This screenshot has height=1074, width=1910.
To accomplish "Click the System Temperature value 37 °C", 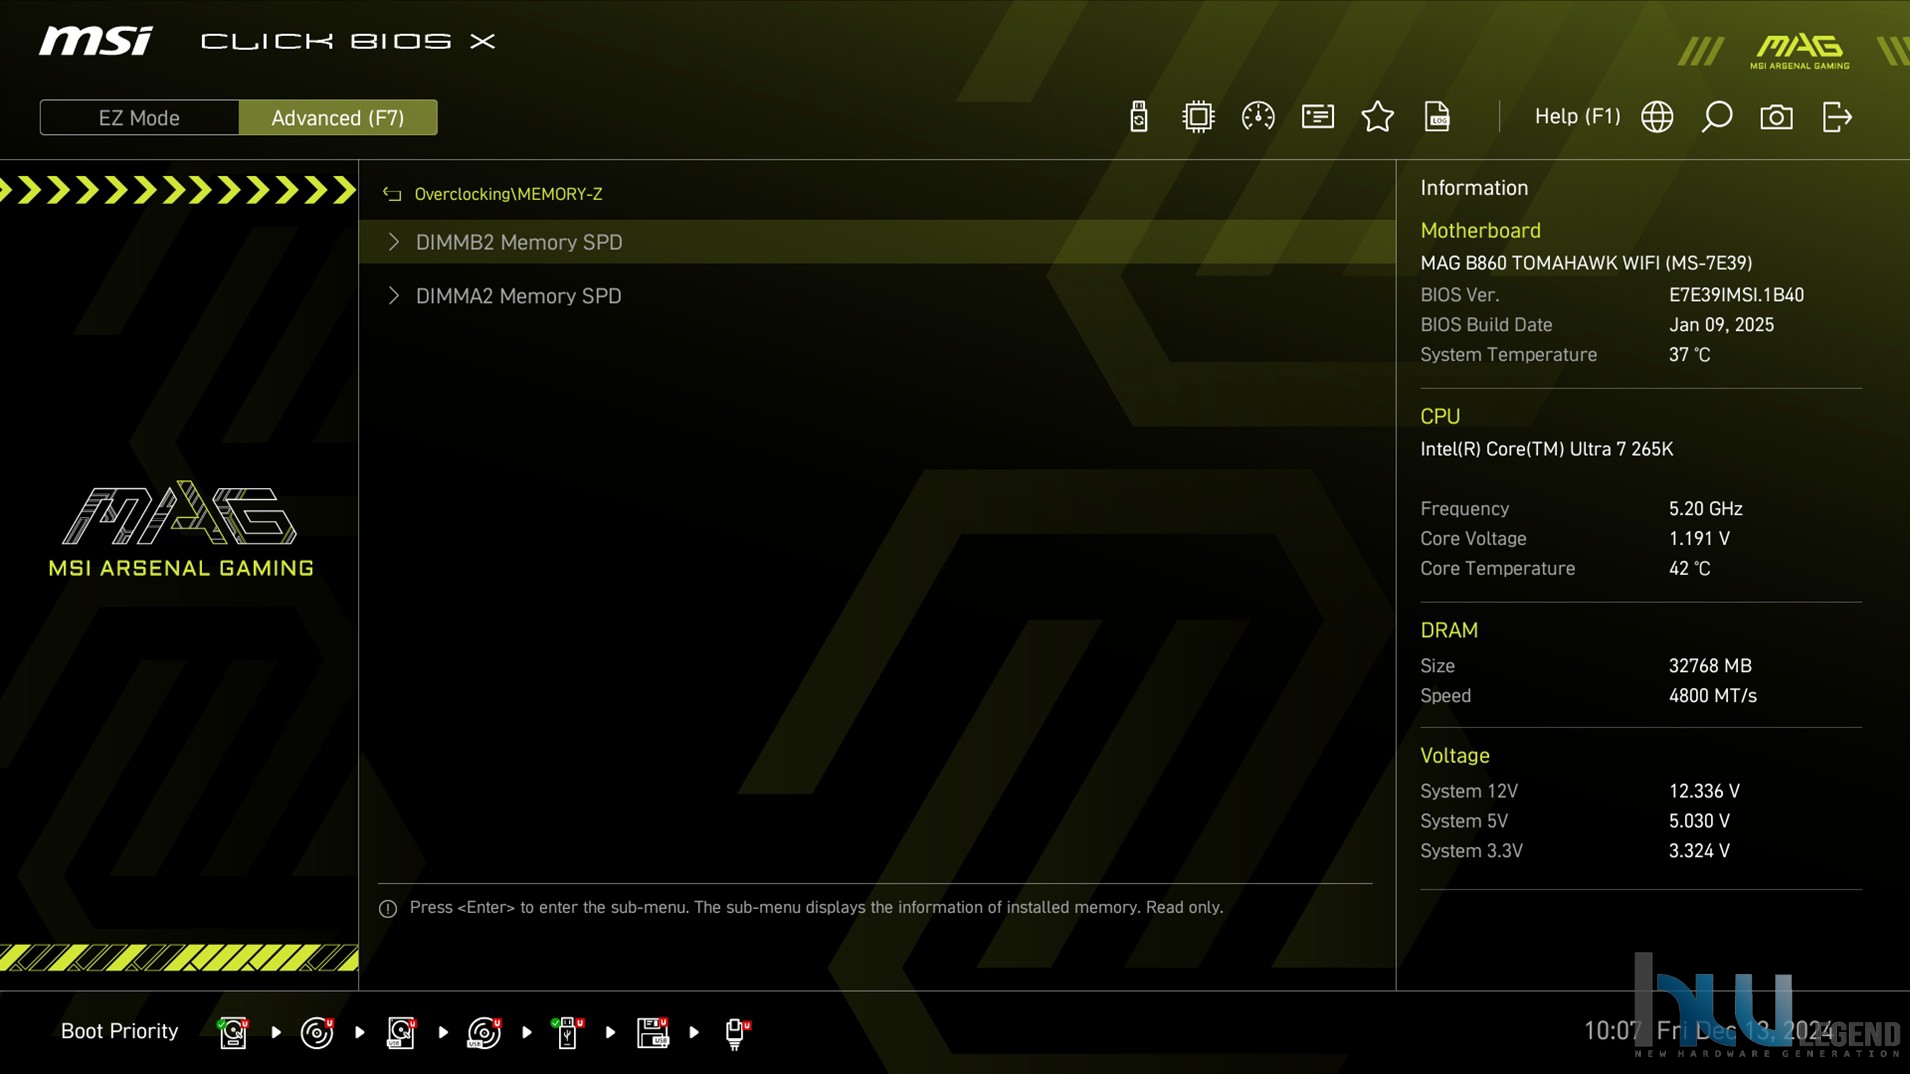I will (x=1689, y=355).
